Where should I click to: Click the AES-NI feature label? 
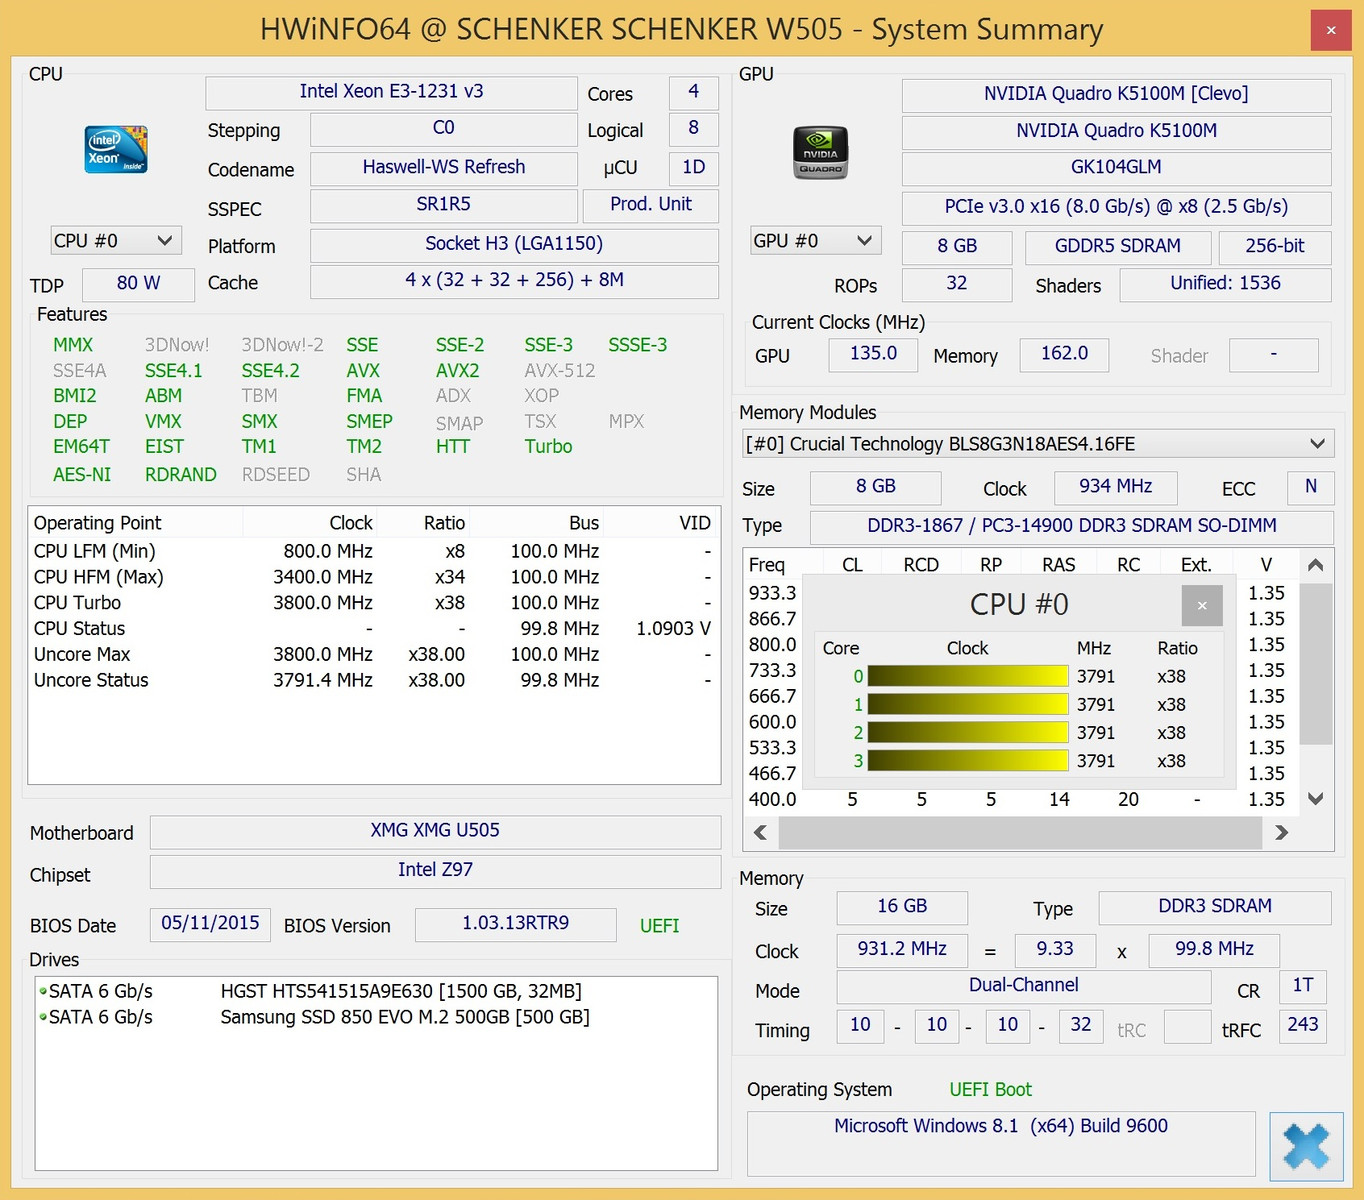coord(82,475)
